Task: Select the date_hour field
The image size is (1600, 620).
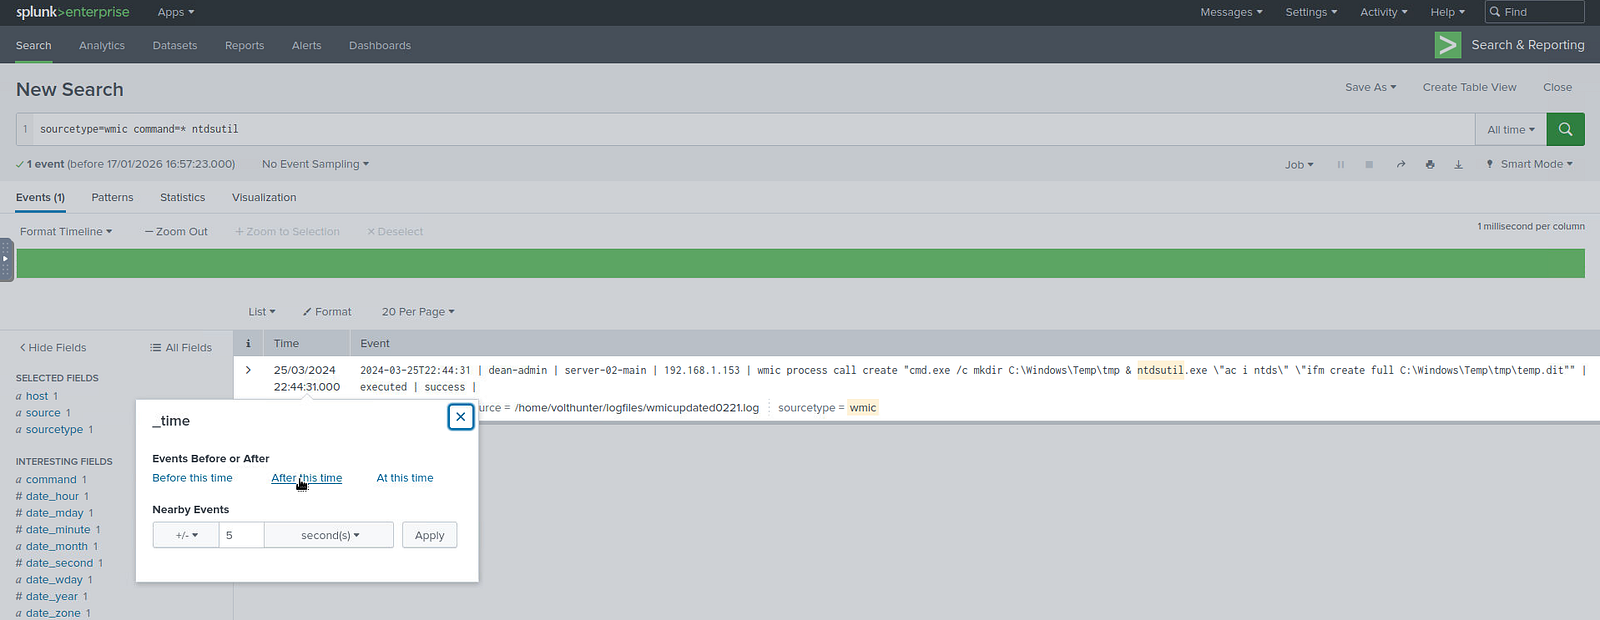Action: pos(52,496)
